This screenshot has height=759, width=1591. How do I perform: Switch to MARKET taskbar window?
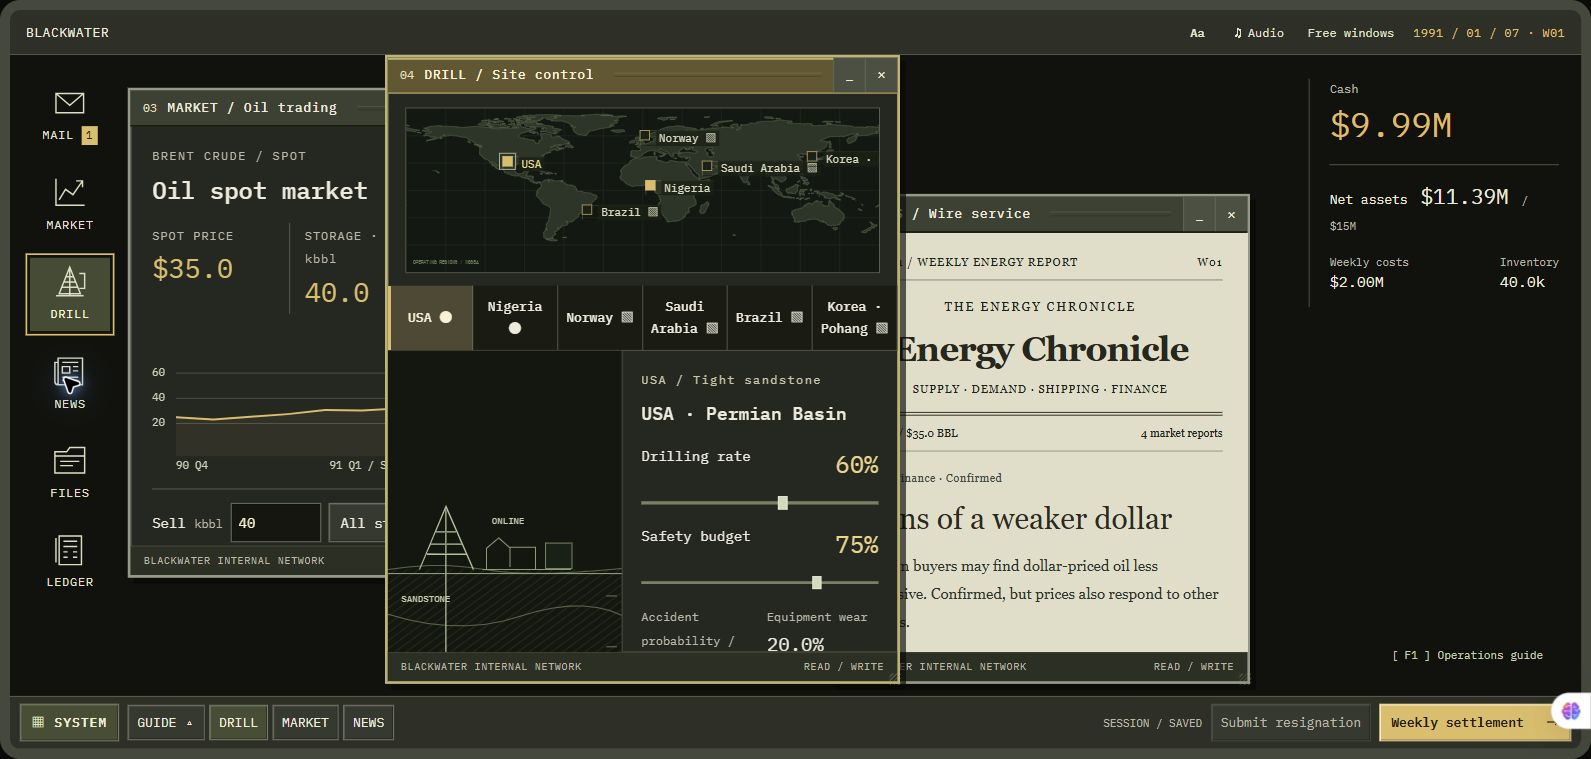305,722
